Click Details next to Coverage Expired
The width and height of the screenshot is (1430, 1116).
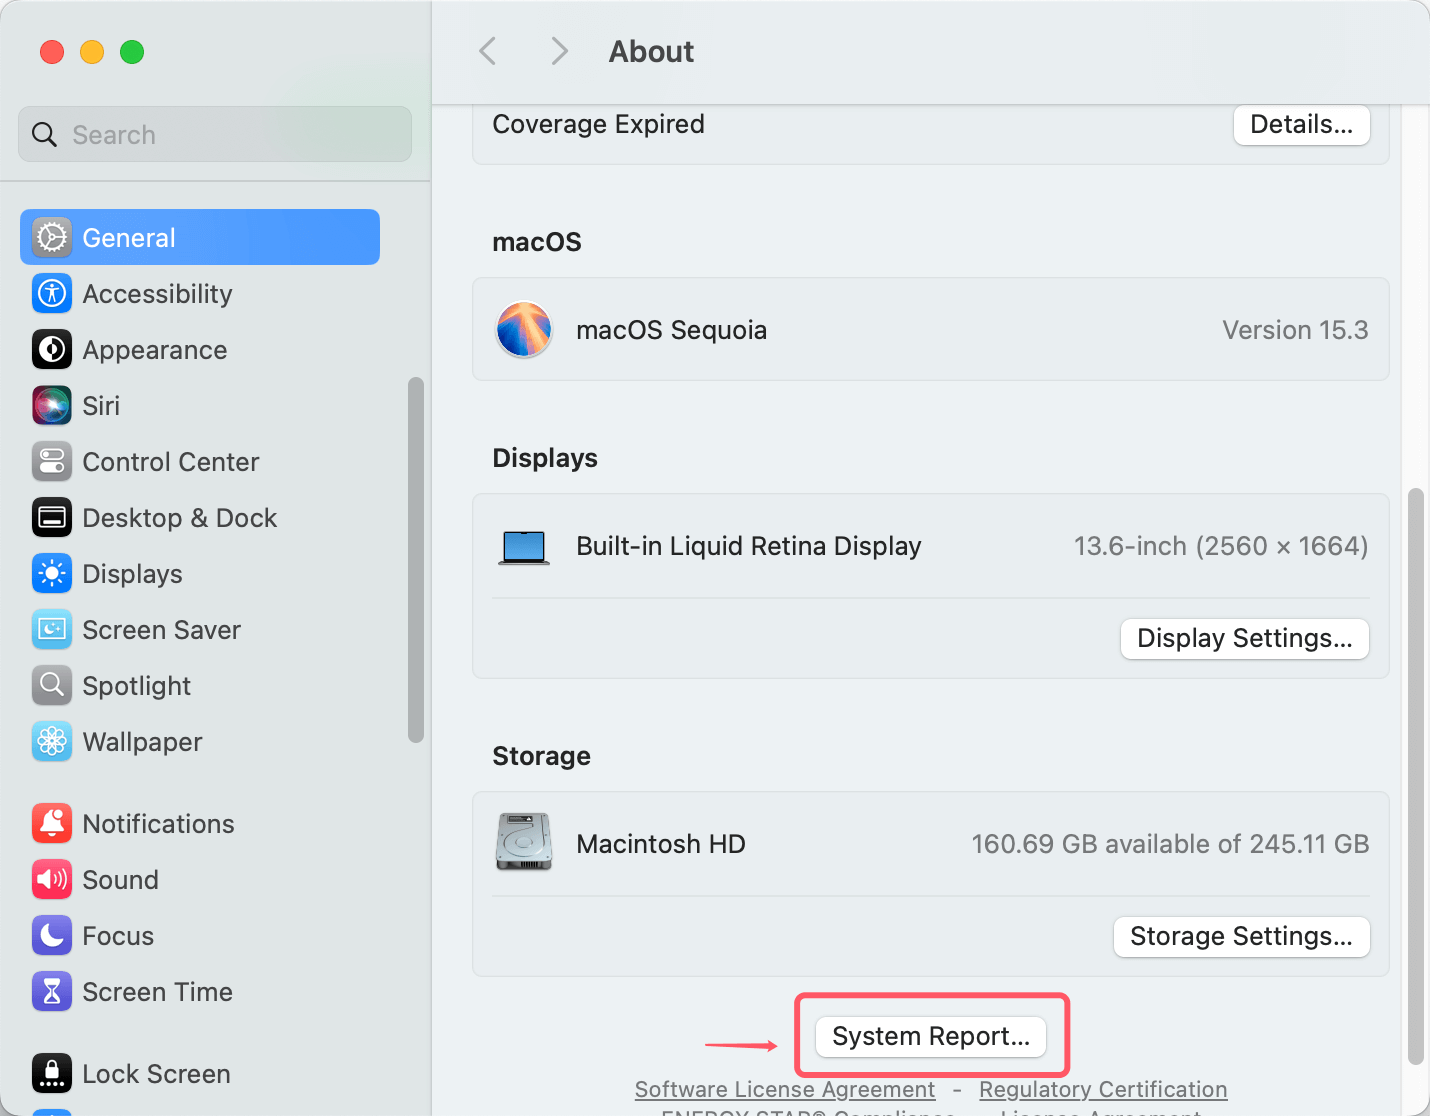(x=1301, y=124)
